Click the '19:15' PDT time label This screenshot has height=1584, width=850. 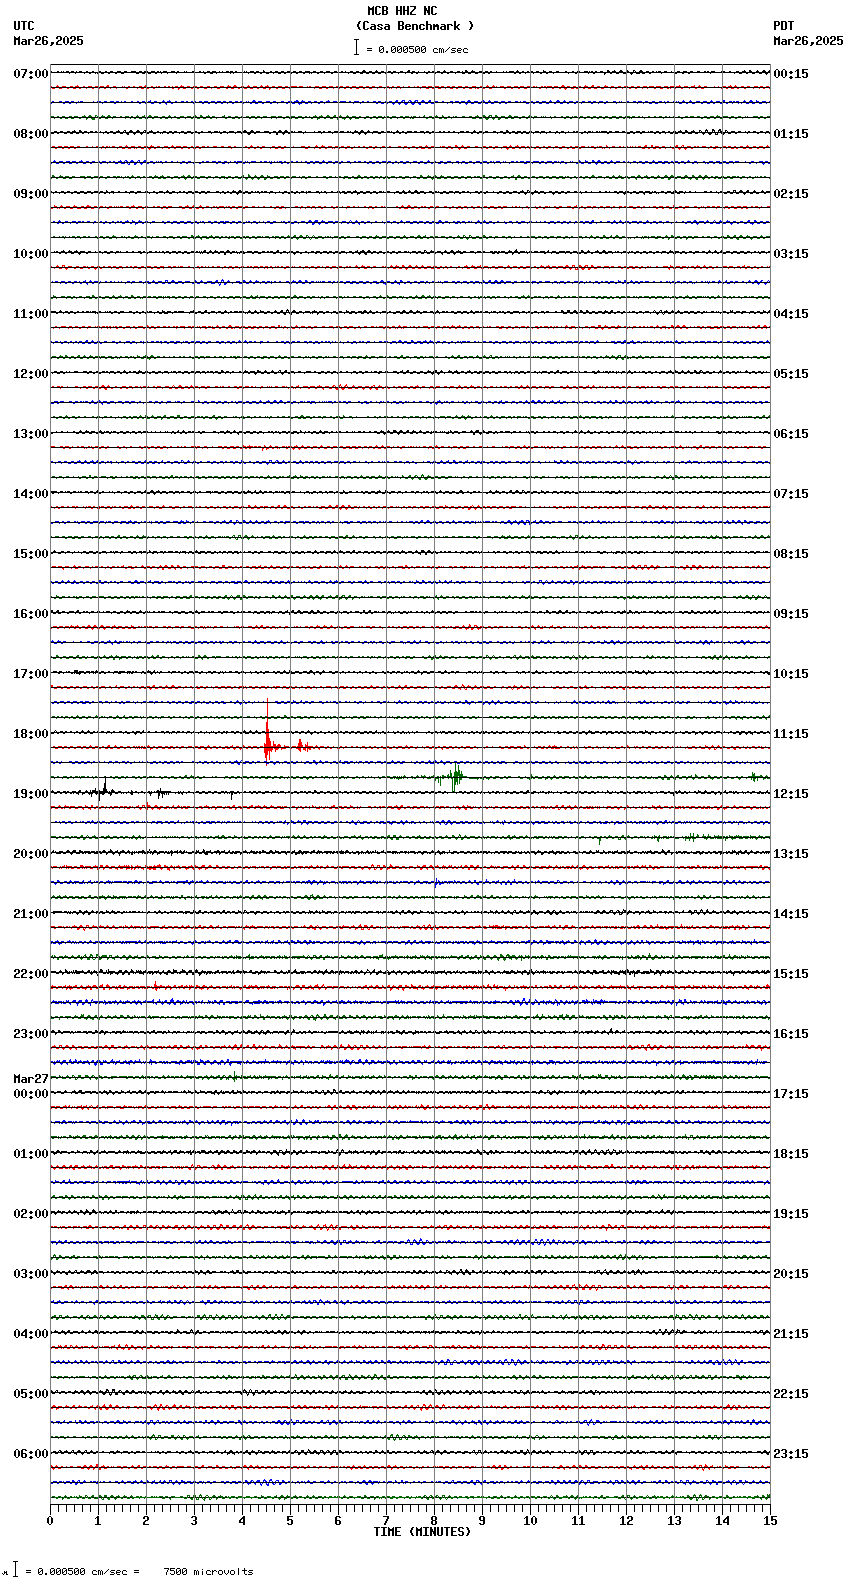click(x=791, y=1214)
